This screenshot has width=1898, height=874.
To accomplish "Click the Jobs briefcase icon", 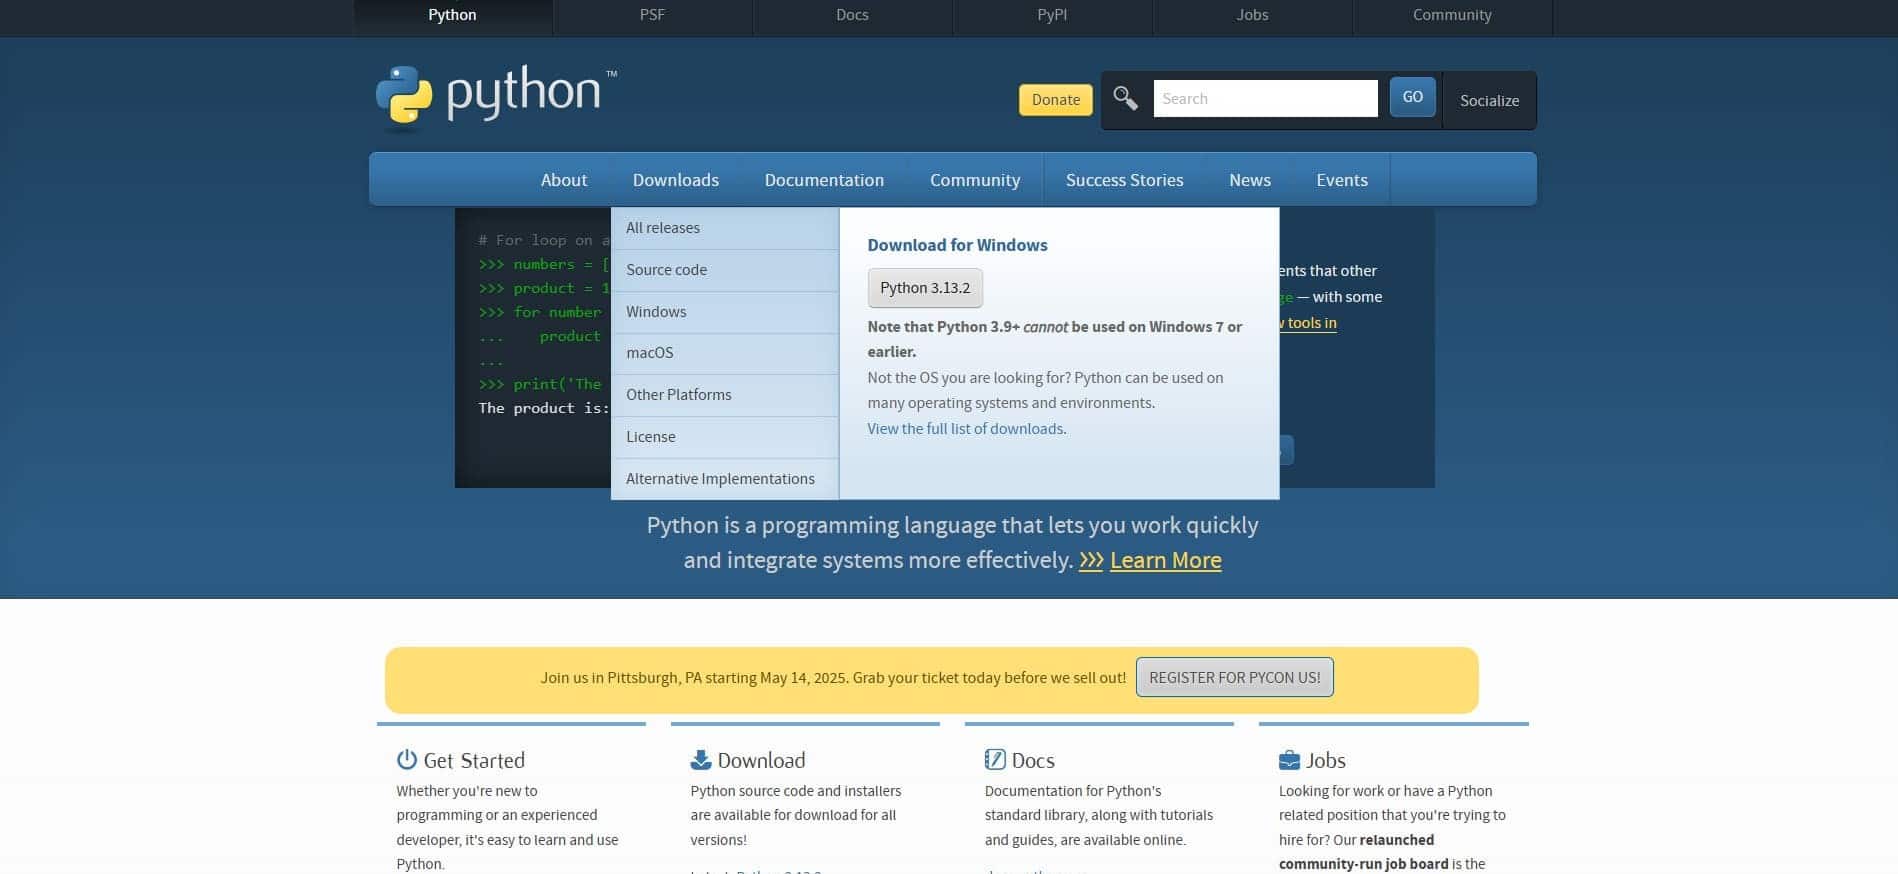I will tap(1289, 760).
